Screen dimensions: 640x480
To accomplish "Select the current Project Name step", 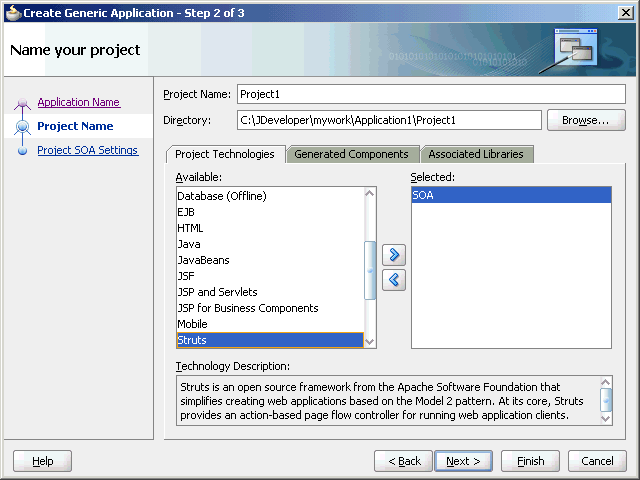I will pyautogui.click(x=75, y=126).
